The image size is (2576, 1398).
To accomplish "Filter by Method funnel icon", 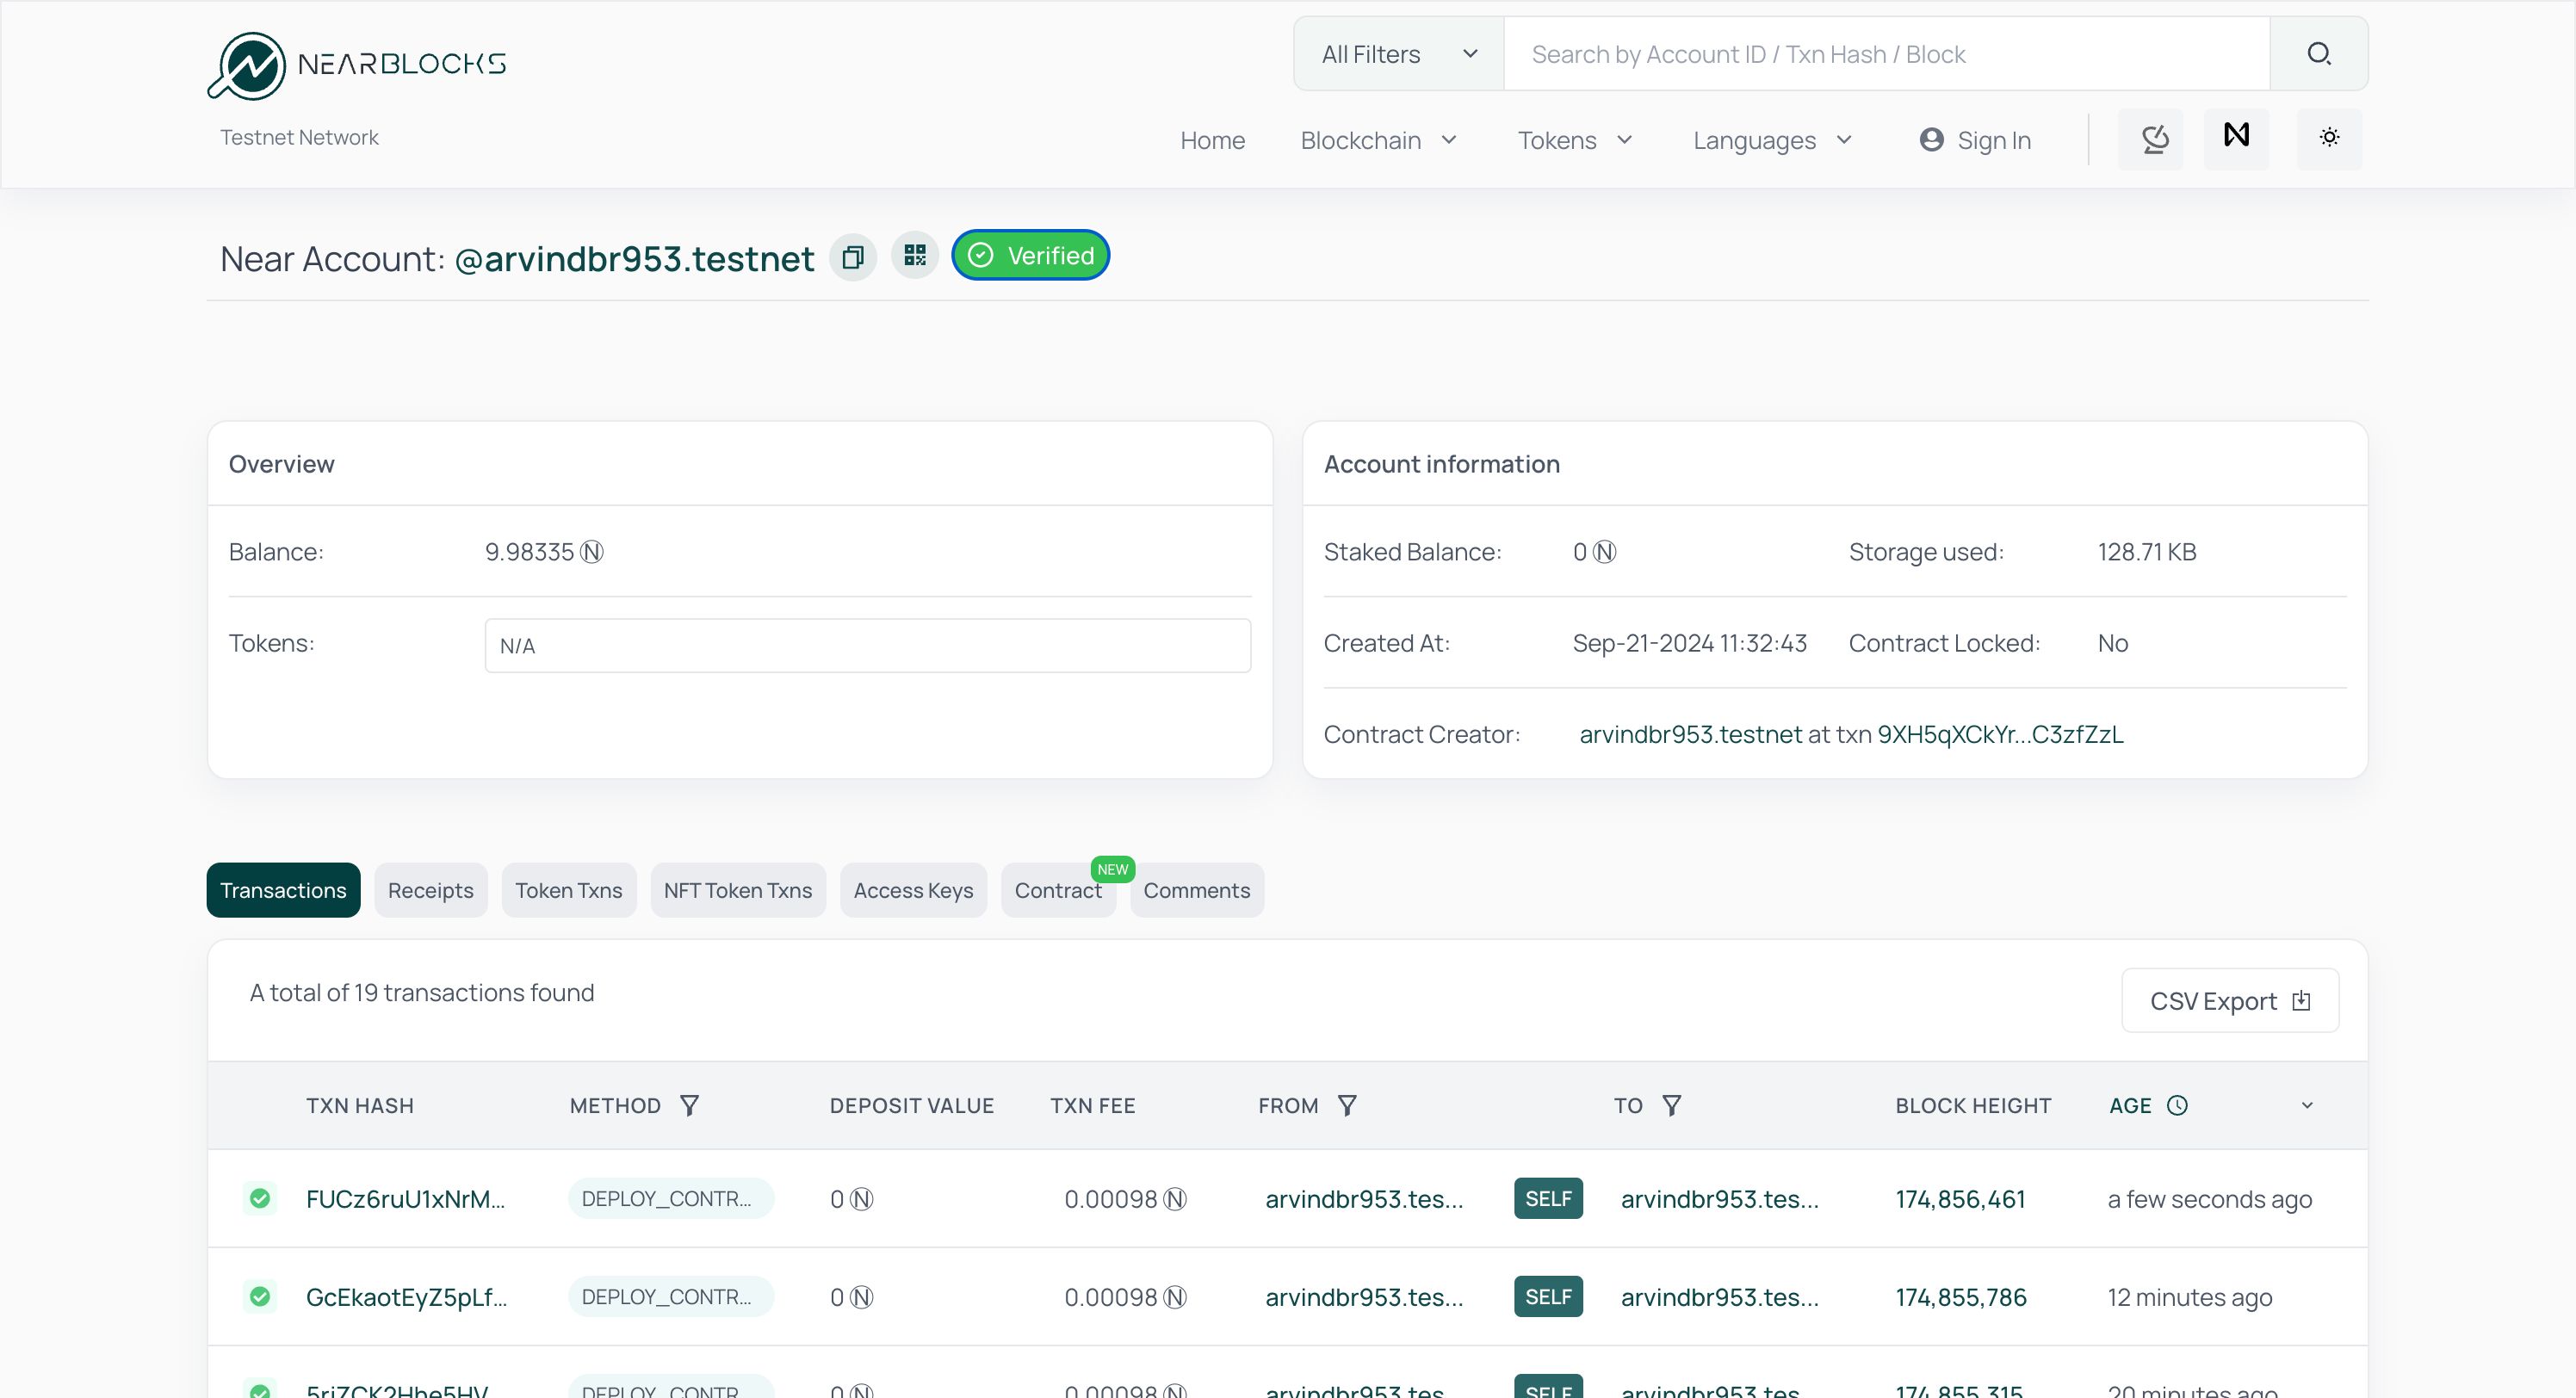I will click(x=689, y=1105).
